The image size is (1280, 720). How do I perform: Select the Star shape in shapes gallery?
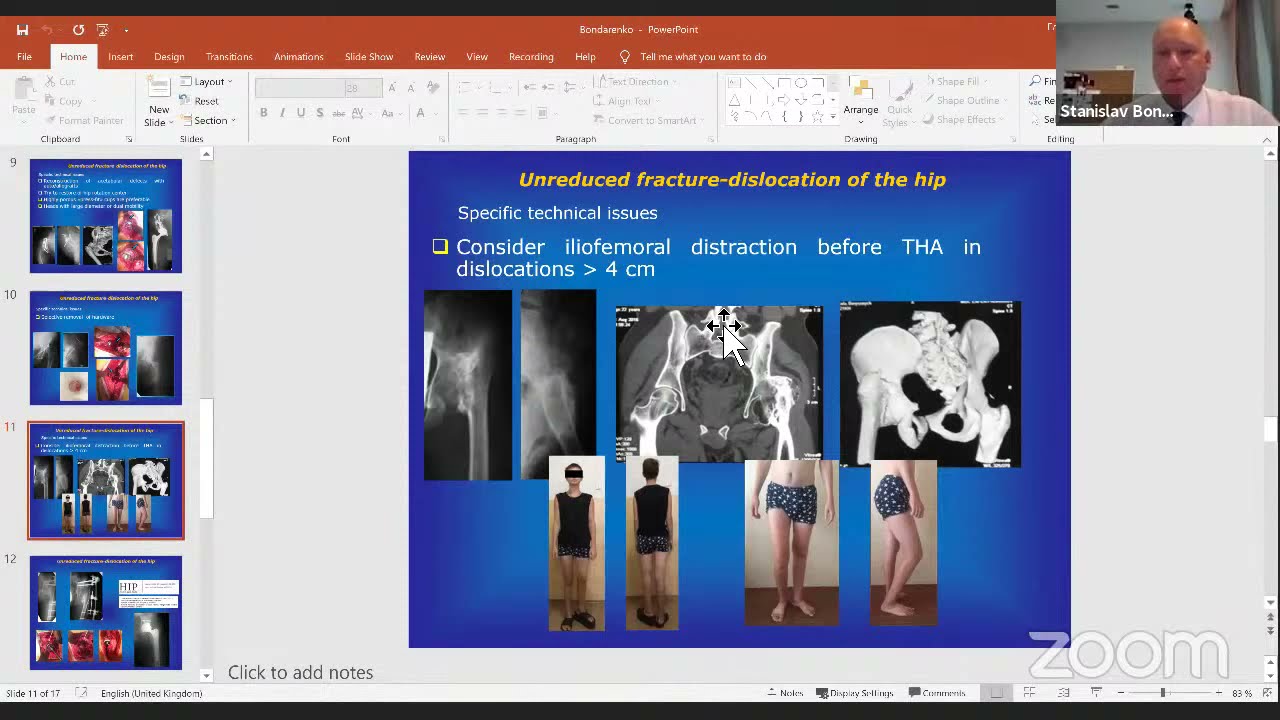[x=818, y=117]
